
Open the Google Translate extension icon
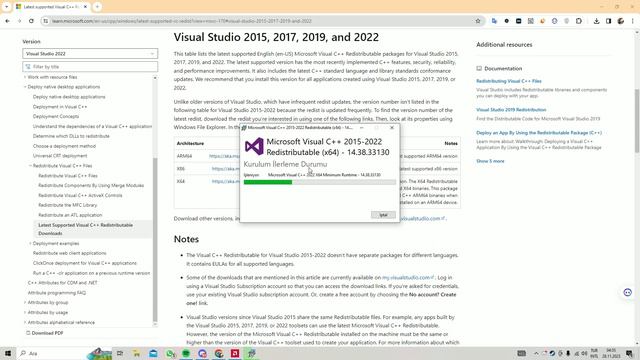pos(494,21)
